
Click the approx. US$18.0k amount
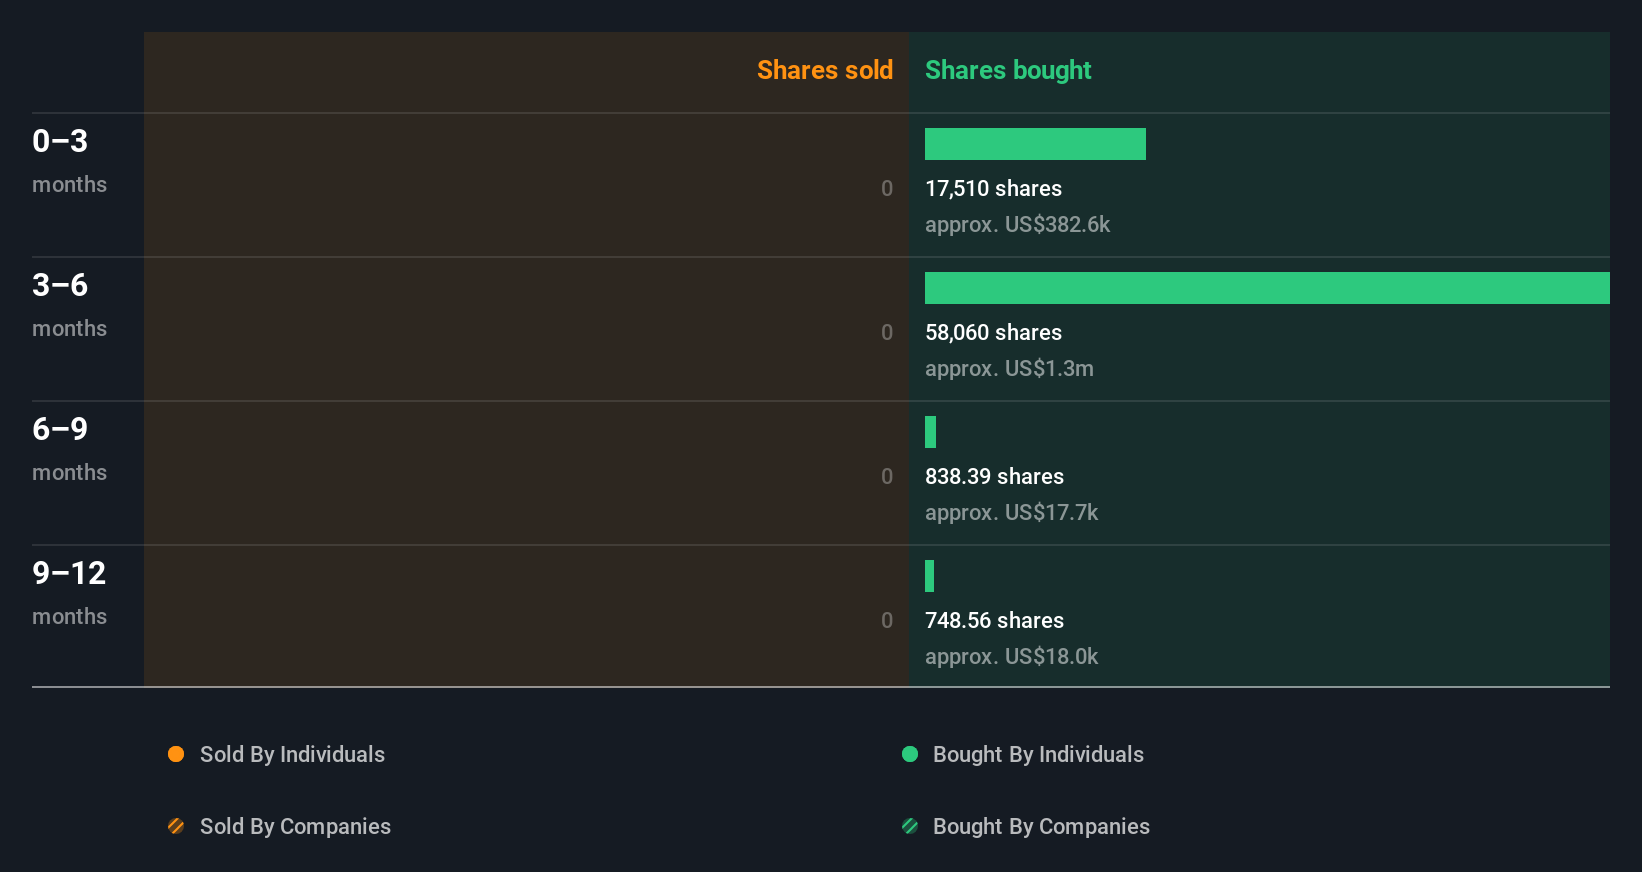point(1011,656)
